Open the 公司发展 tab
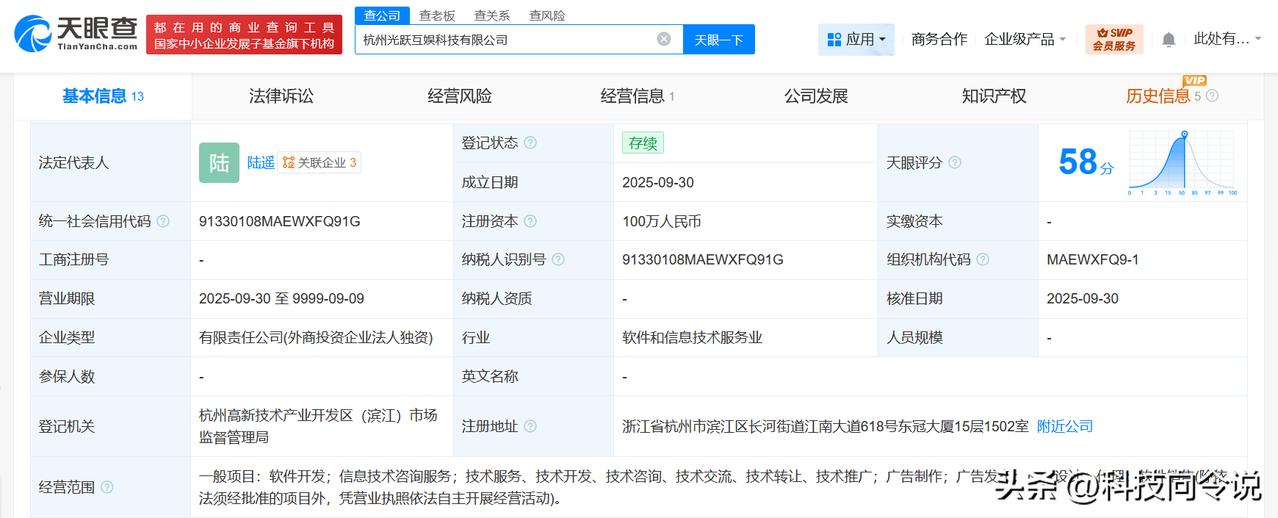 click(816, 96)
